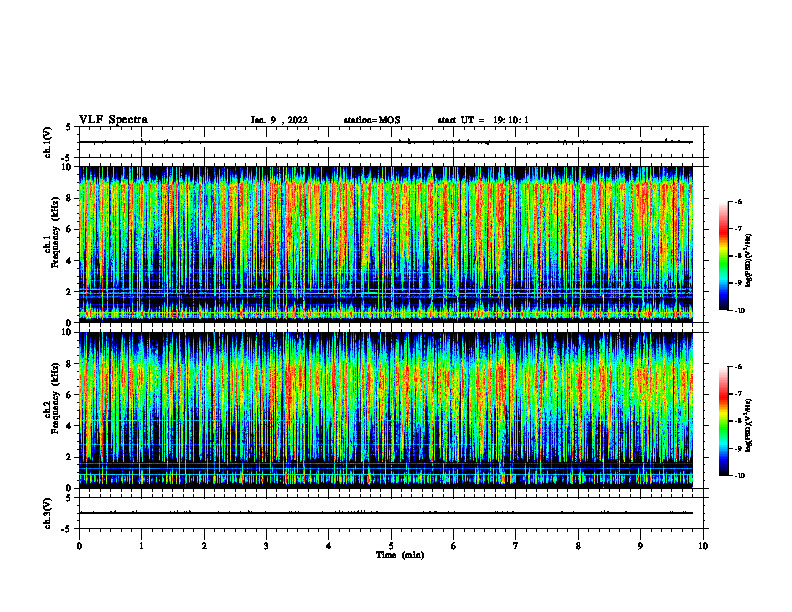Image resolution: width=792 pixels, height=612 pixels.
Task: Click the ch.1 voltage waveform trace
Action: click(386, 142)
